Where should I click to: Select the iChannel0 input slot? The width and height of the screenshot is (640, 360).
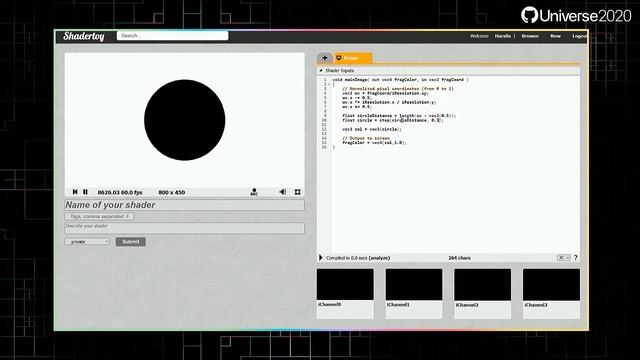coord(345,293)
